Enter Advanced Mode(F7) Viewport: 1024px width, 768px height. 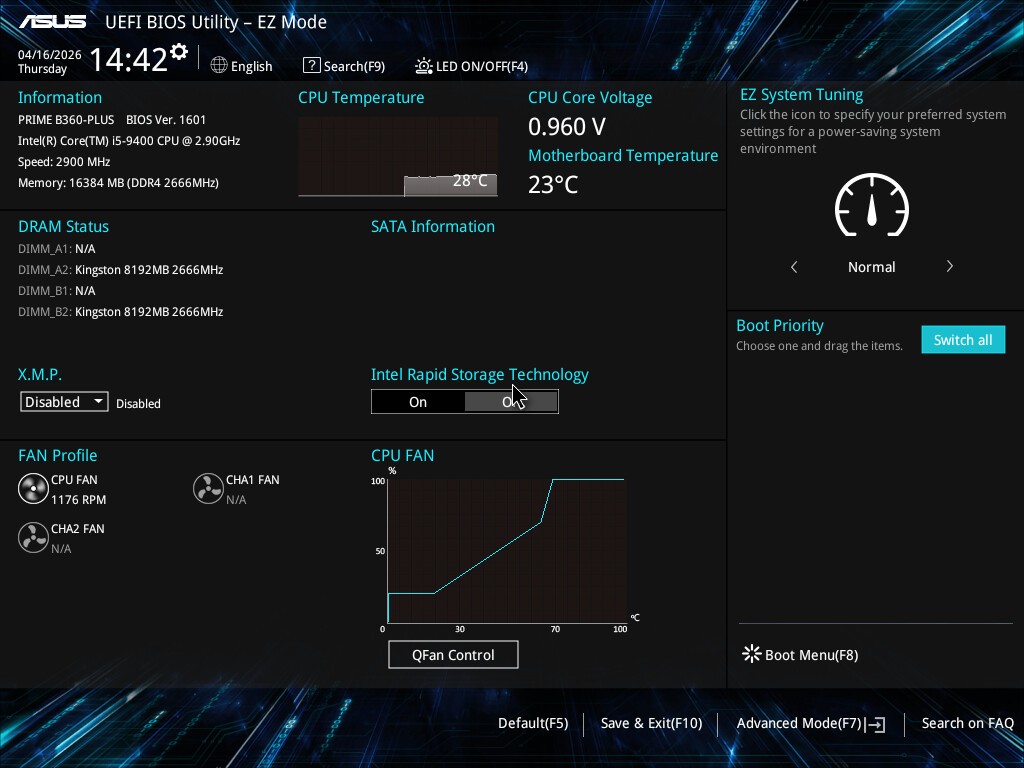pos(799,723)
